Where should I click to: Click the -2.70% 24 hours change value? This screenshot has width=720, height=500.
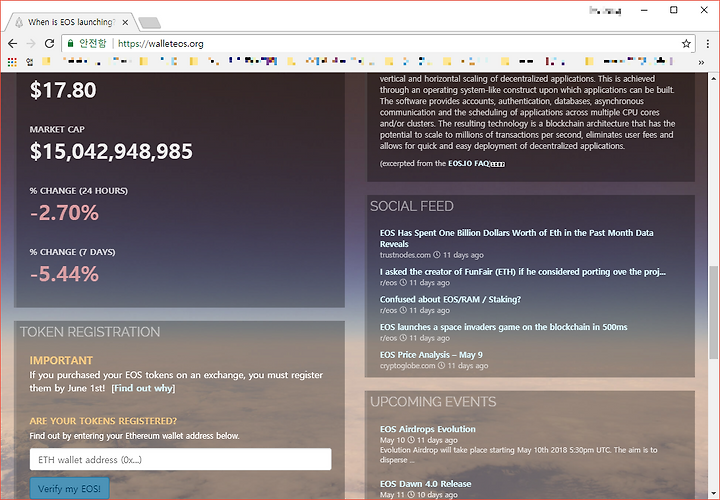[x=64, y=213]
